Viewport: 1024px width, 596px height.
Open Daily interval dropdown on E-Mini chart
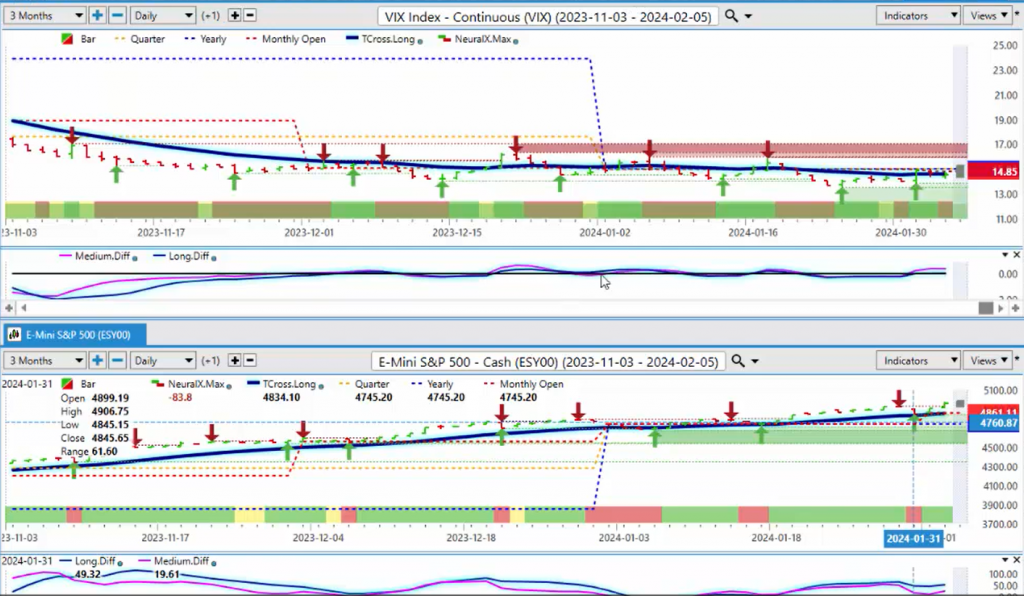click(x=163, y=360)
